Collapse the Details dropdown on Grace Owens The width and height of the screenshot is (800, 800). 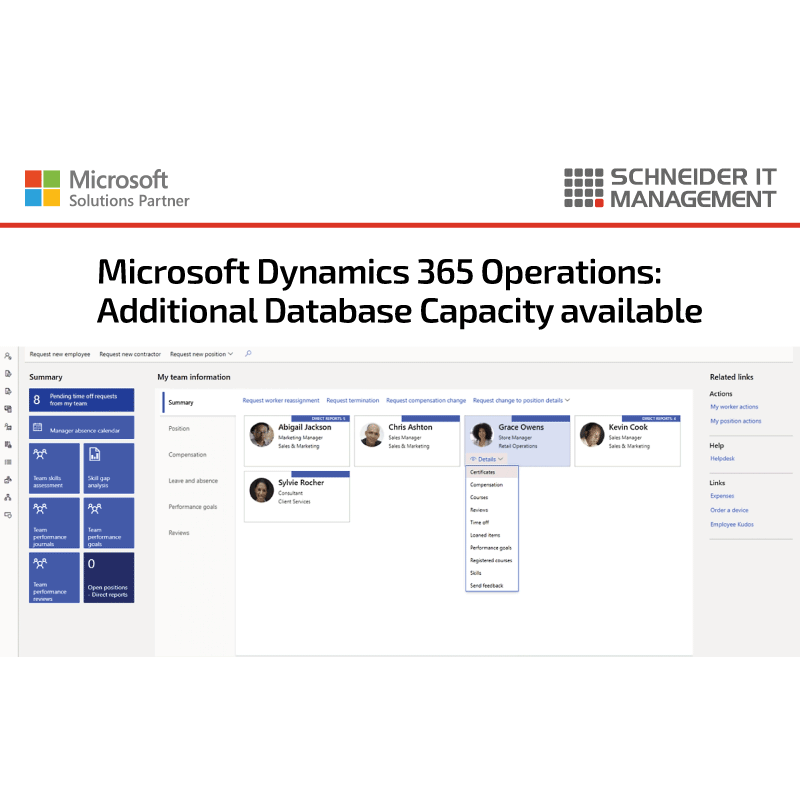pos(487,459)
